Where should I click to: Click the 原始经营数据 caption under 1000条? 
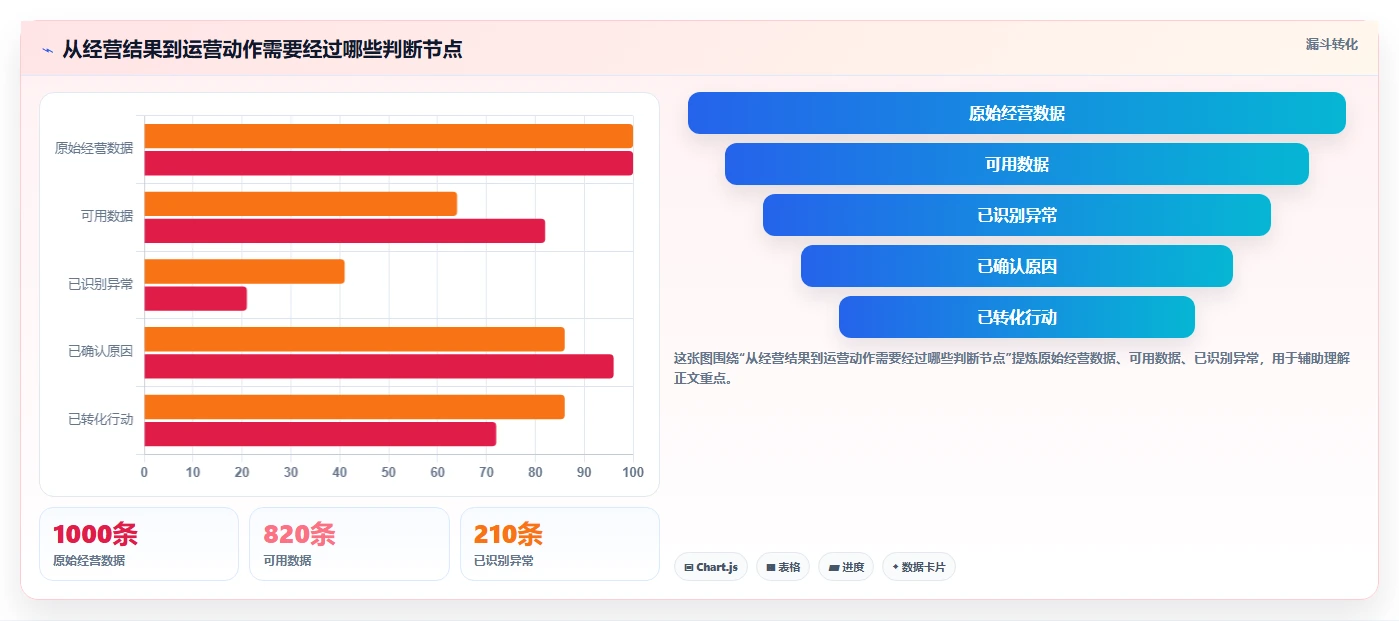pyautogui.click(x=89, y=561)
